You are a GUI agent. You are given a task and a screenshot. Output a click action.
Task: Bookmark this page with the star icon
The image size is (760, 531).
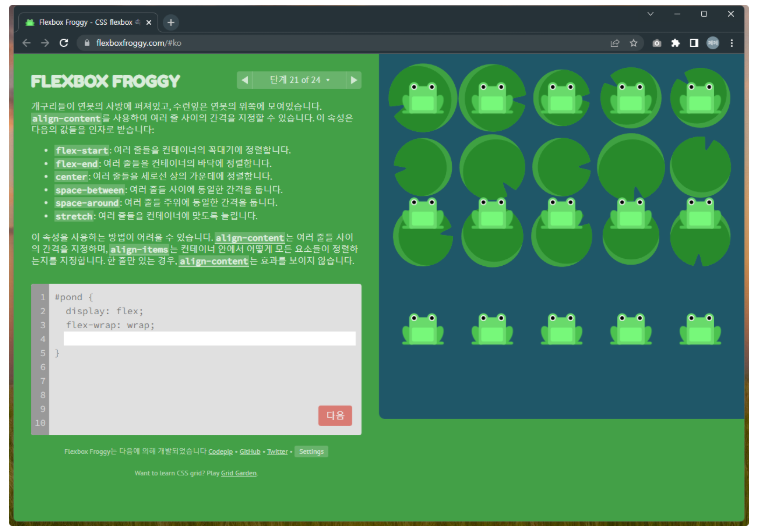[633, 43]
